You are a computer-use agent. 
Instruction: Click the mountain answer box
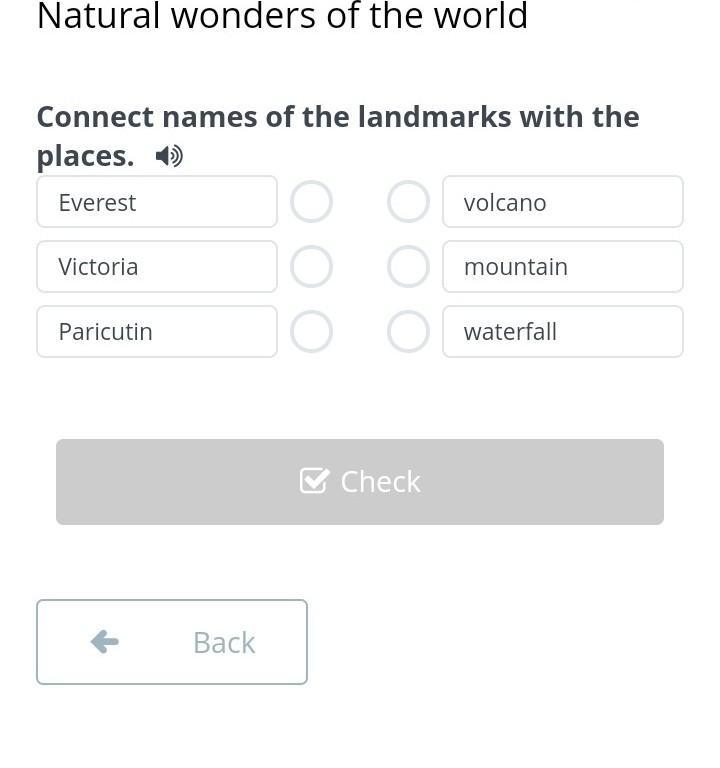click(x=563, y=267)
